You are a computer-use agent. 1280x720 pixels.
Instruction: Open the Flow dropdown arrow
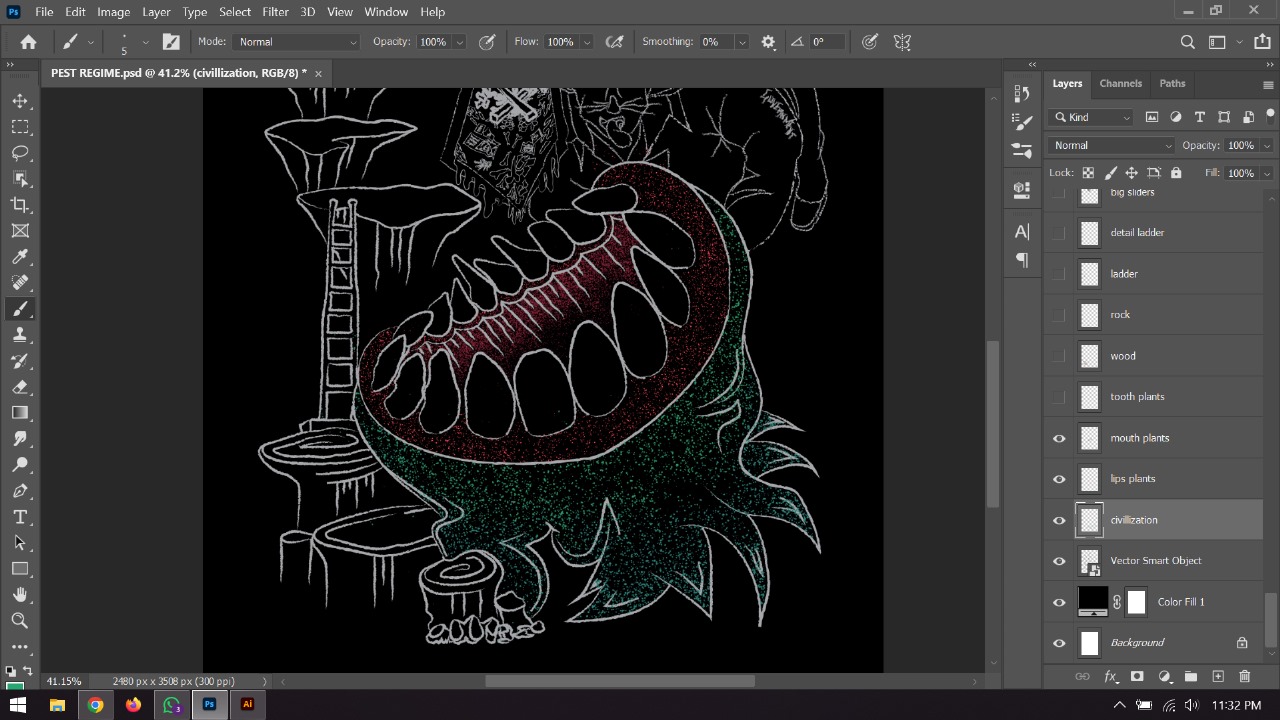[x=587, y=42]
